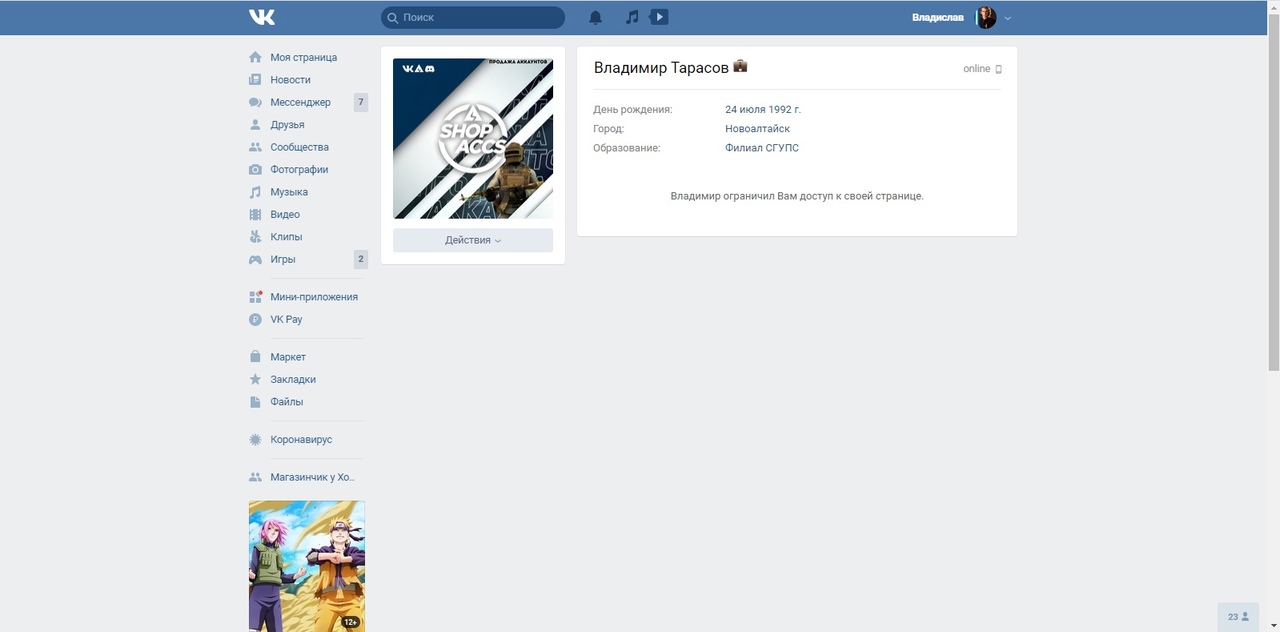The width and height of the screenshot is (1280, 632).
Task: Open Закладки from the sidebar
Action: pos(293,379)
